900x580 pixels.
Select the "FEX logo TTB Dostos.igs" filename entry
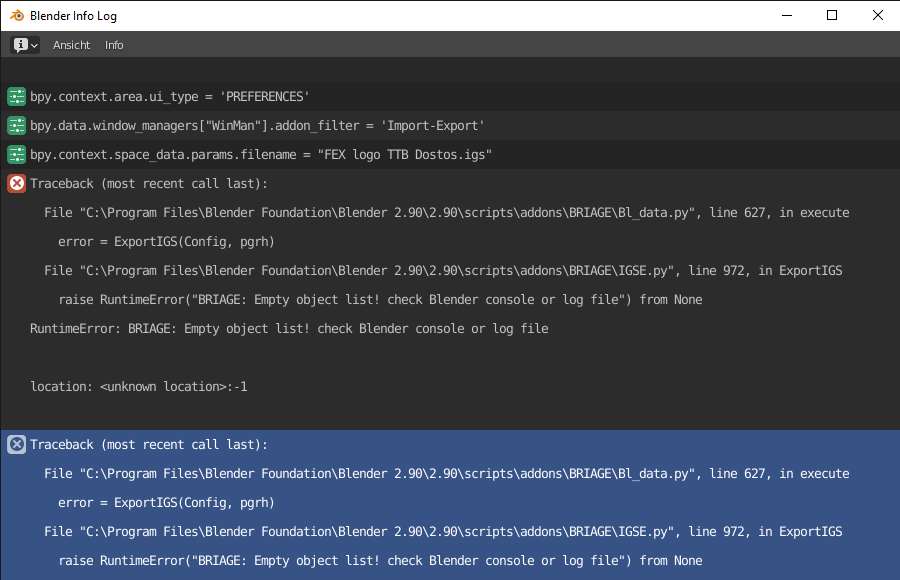tap(261, 155)
